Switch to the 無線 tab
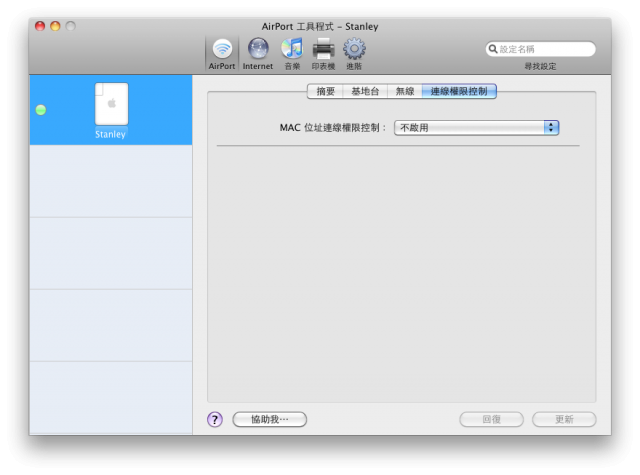The image size is (640, 475). pyautogui.click(x=404, y=91)
